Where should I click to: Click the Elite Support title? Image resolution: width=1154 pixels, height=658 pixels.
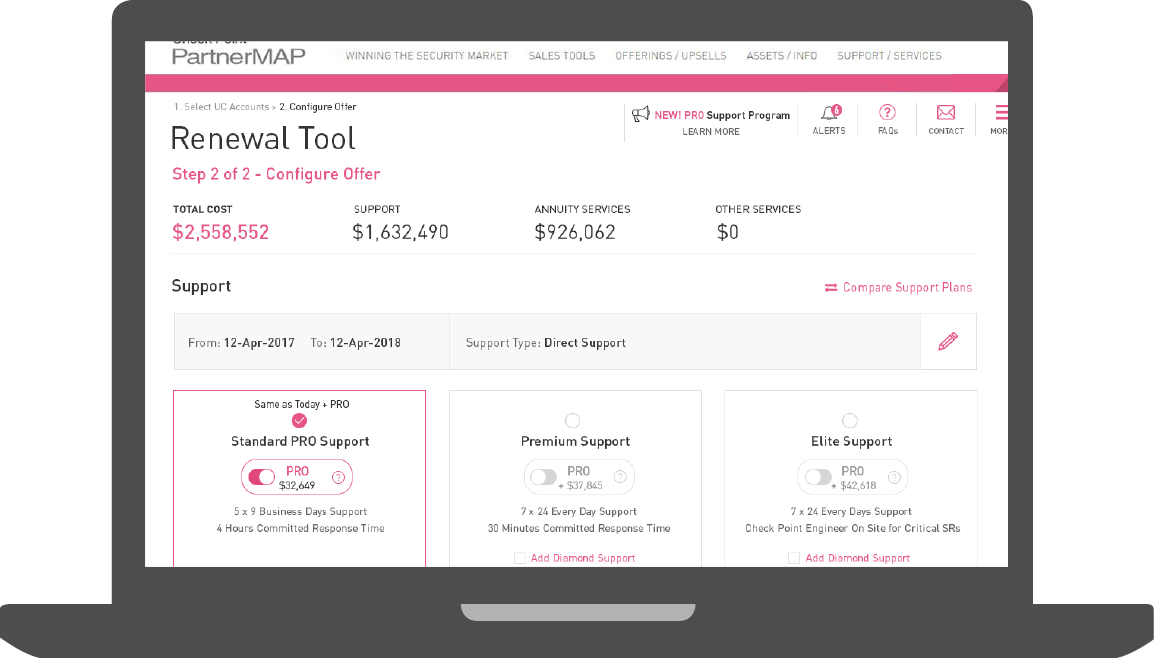click(852, 442)
